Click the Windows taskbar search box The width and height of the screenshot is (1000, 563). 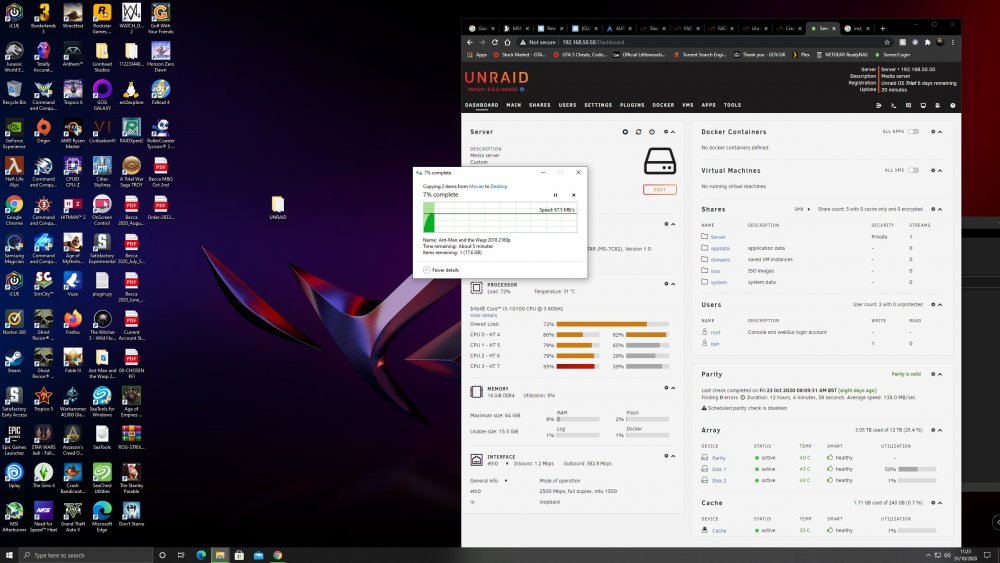click(86, 555)
